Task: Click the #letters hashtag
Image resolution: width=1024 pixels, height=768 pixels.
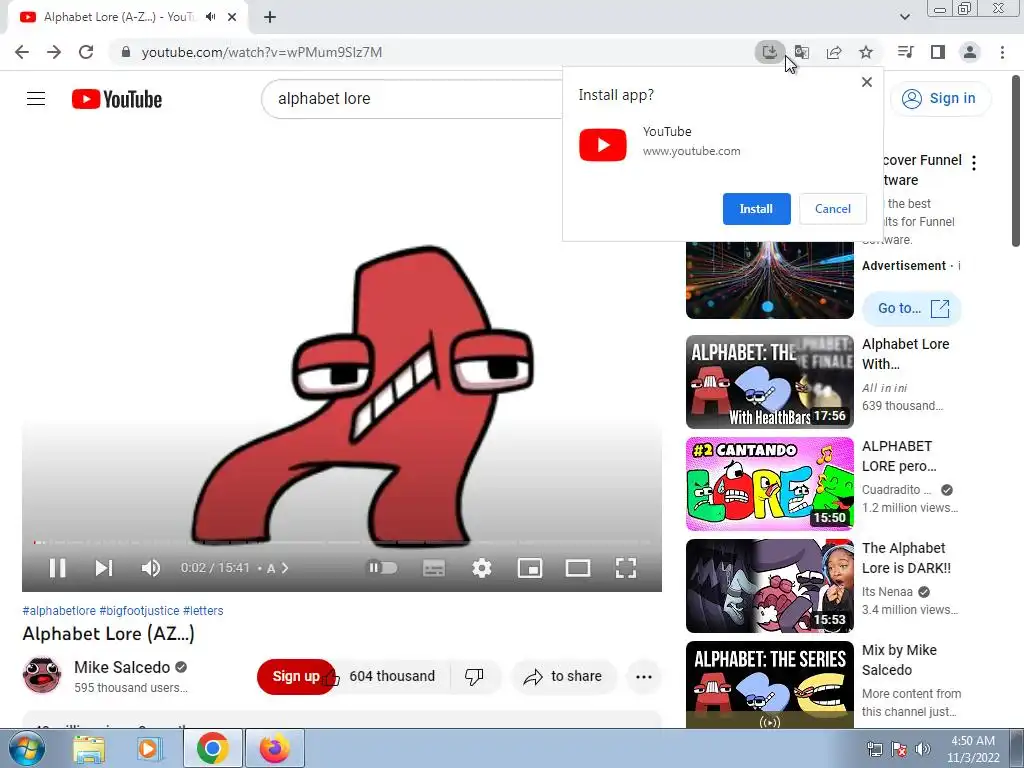Action: (x=203, y=611)
